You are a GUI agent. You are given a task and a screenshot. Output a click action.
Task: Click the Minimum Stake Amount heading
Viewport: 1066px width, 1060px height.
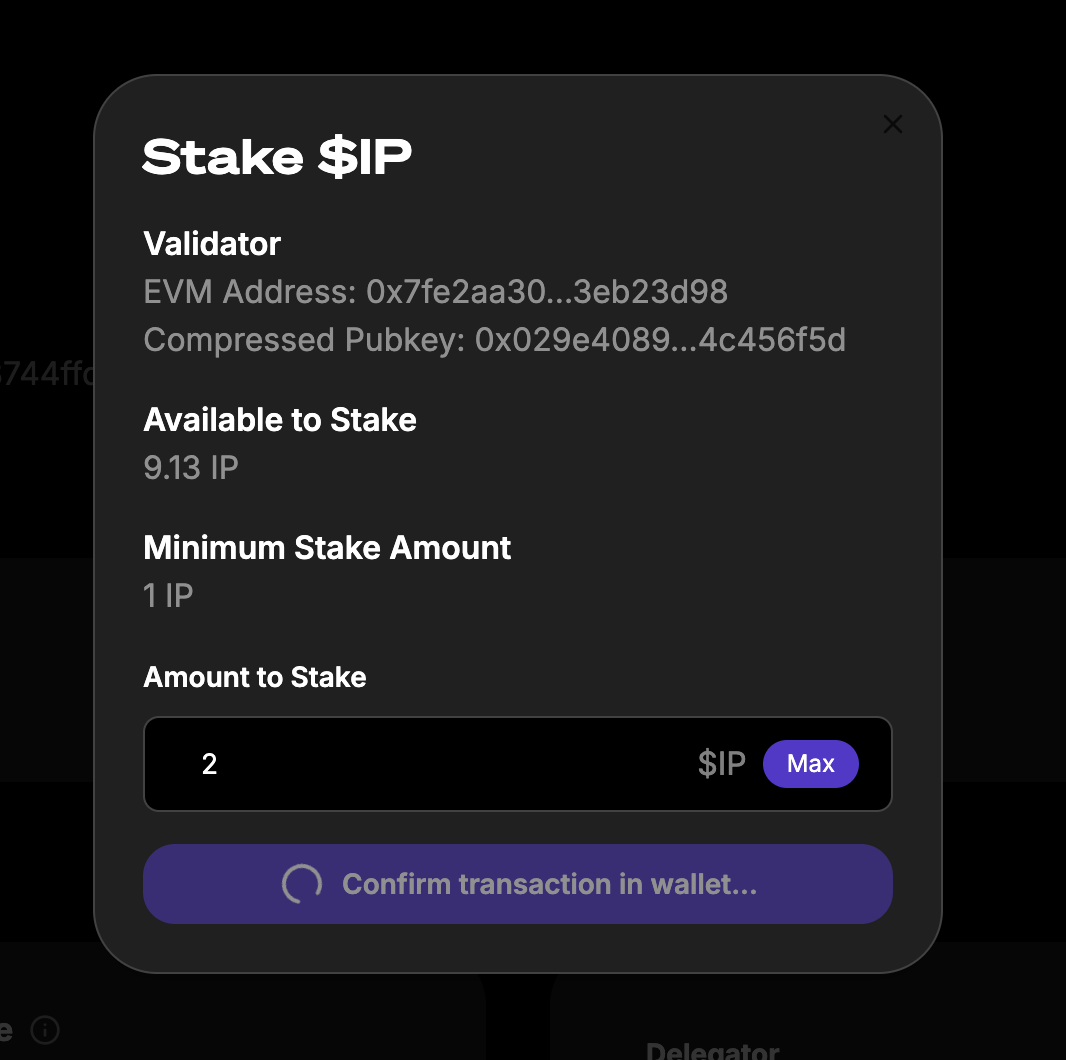click(x=327, y=548)
